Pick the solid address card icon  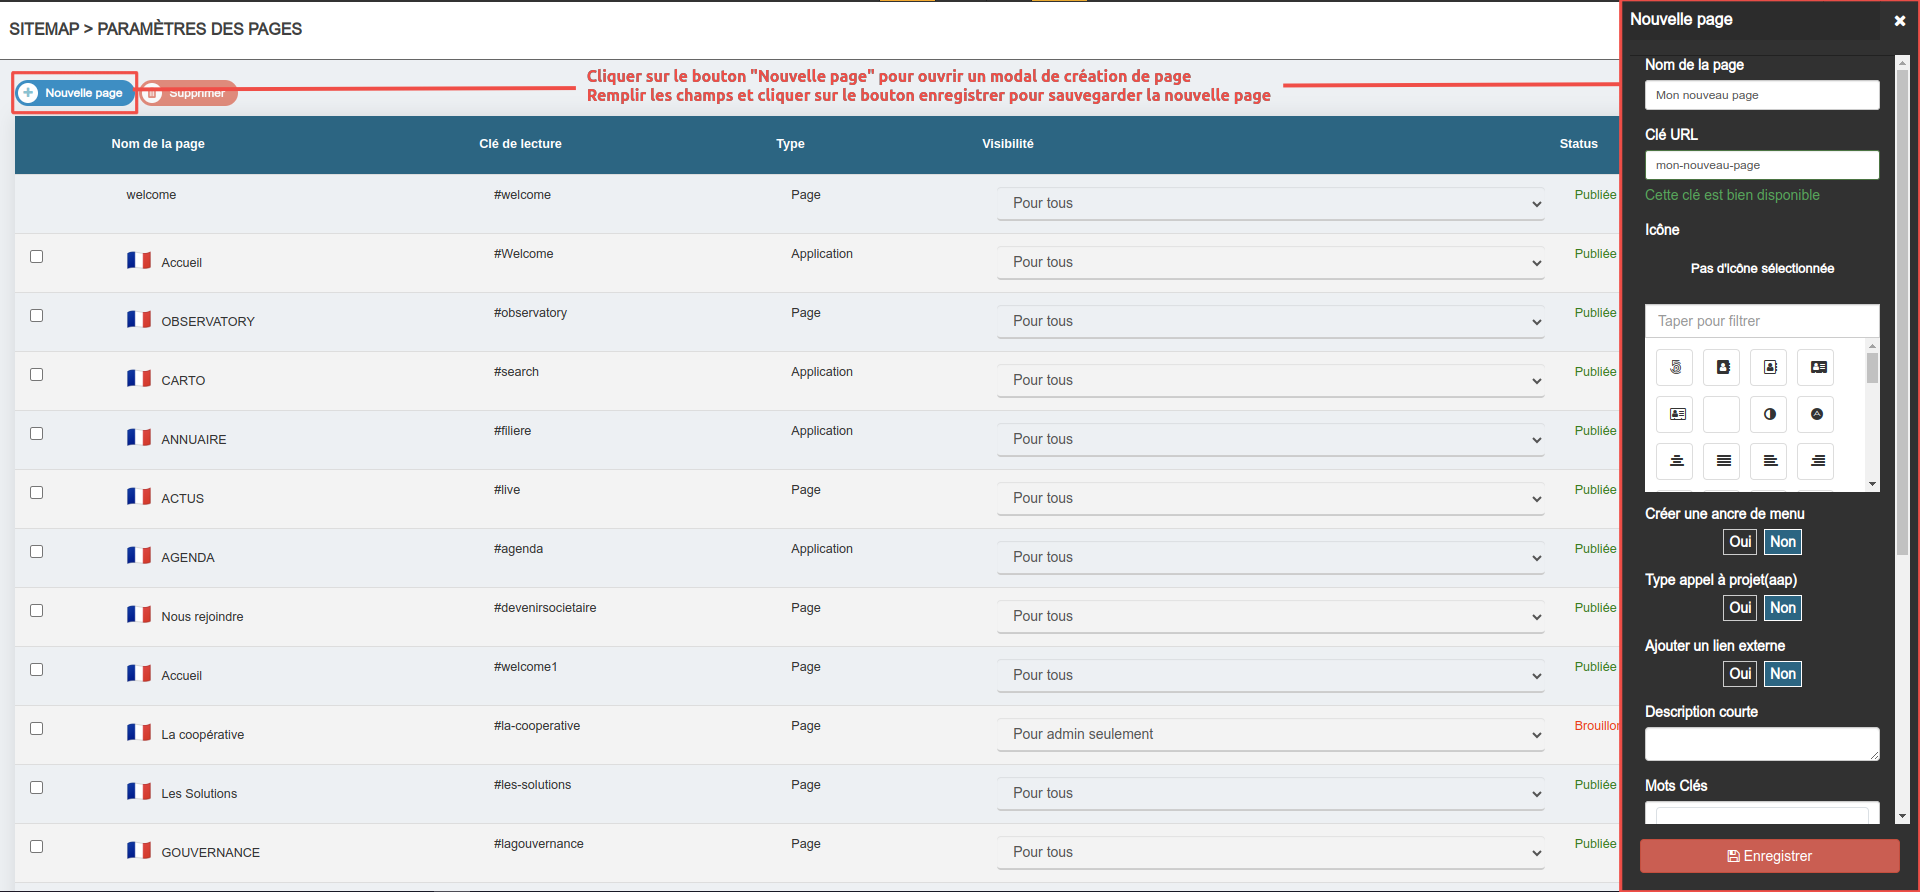[x=1817, y=368]
